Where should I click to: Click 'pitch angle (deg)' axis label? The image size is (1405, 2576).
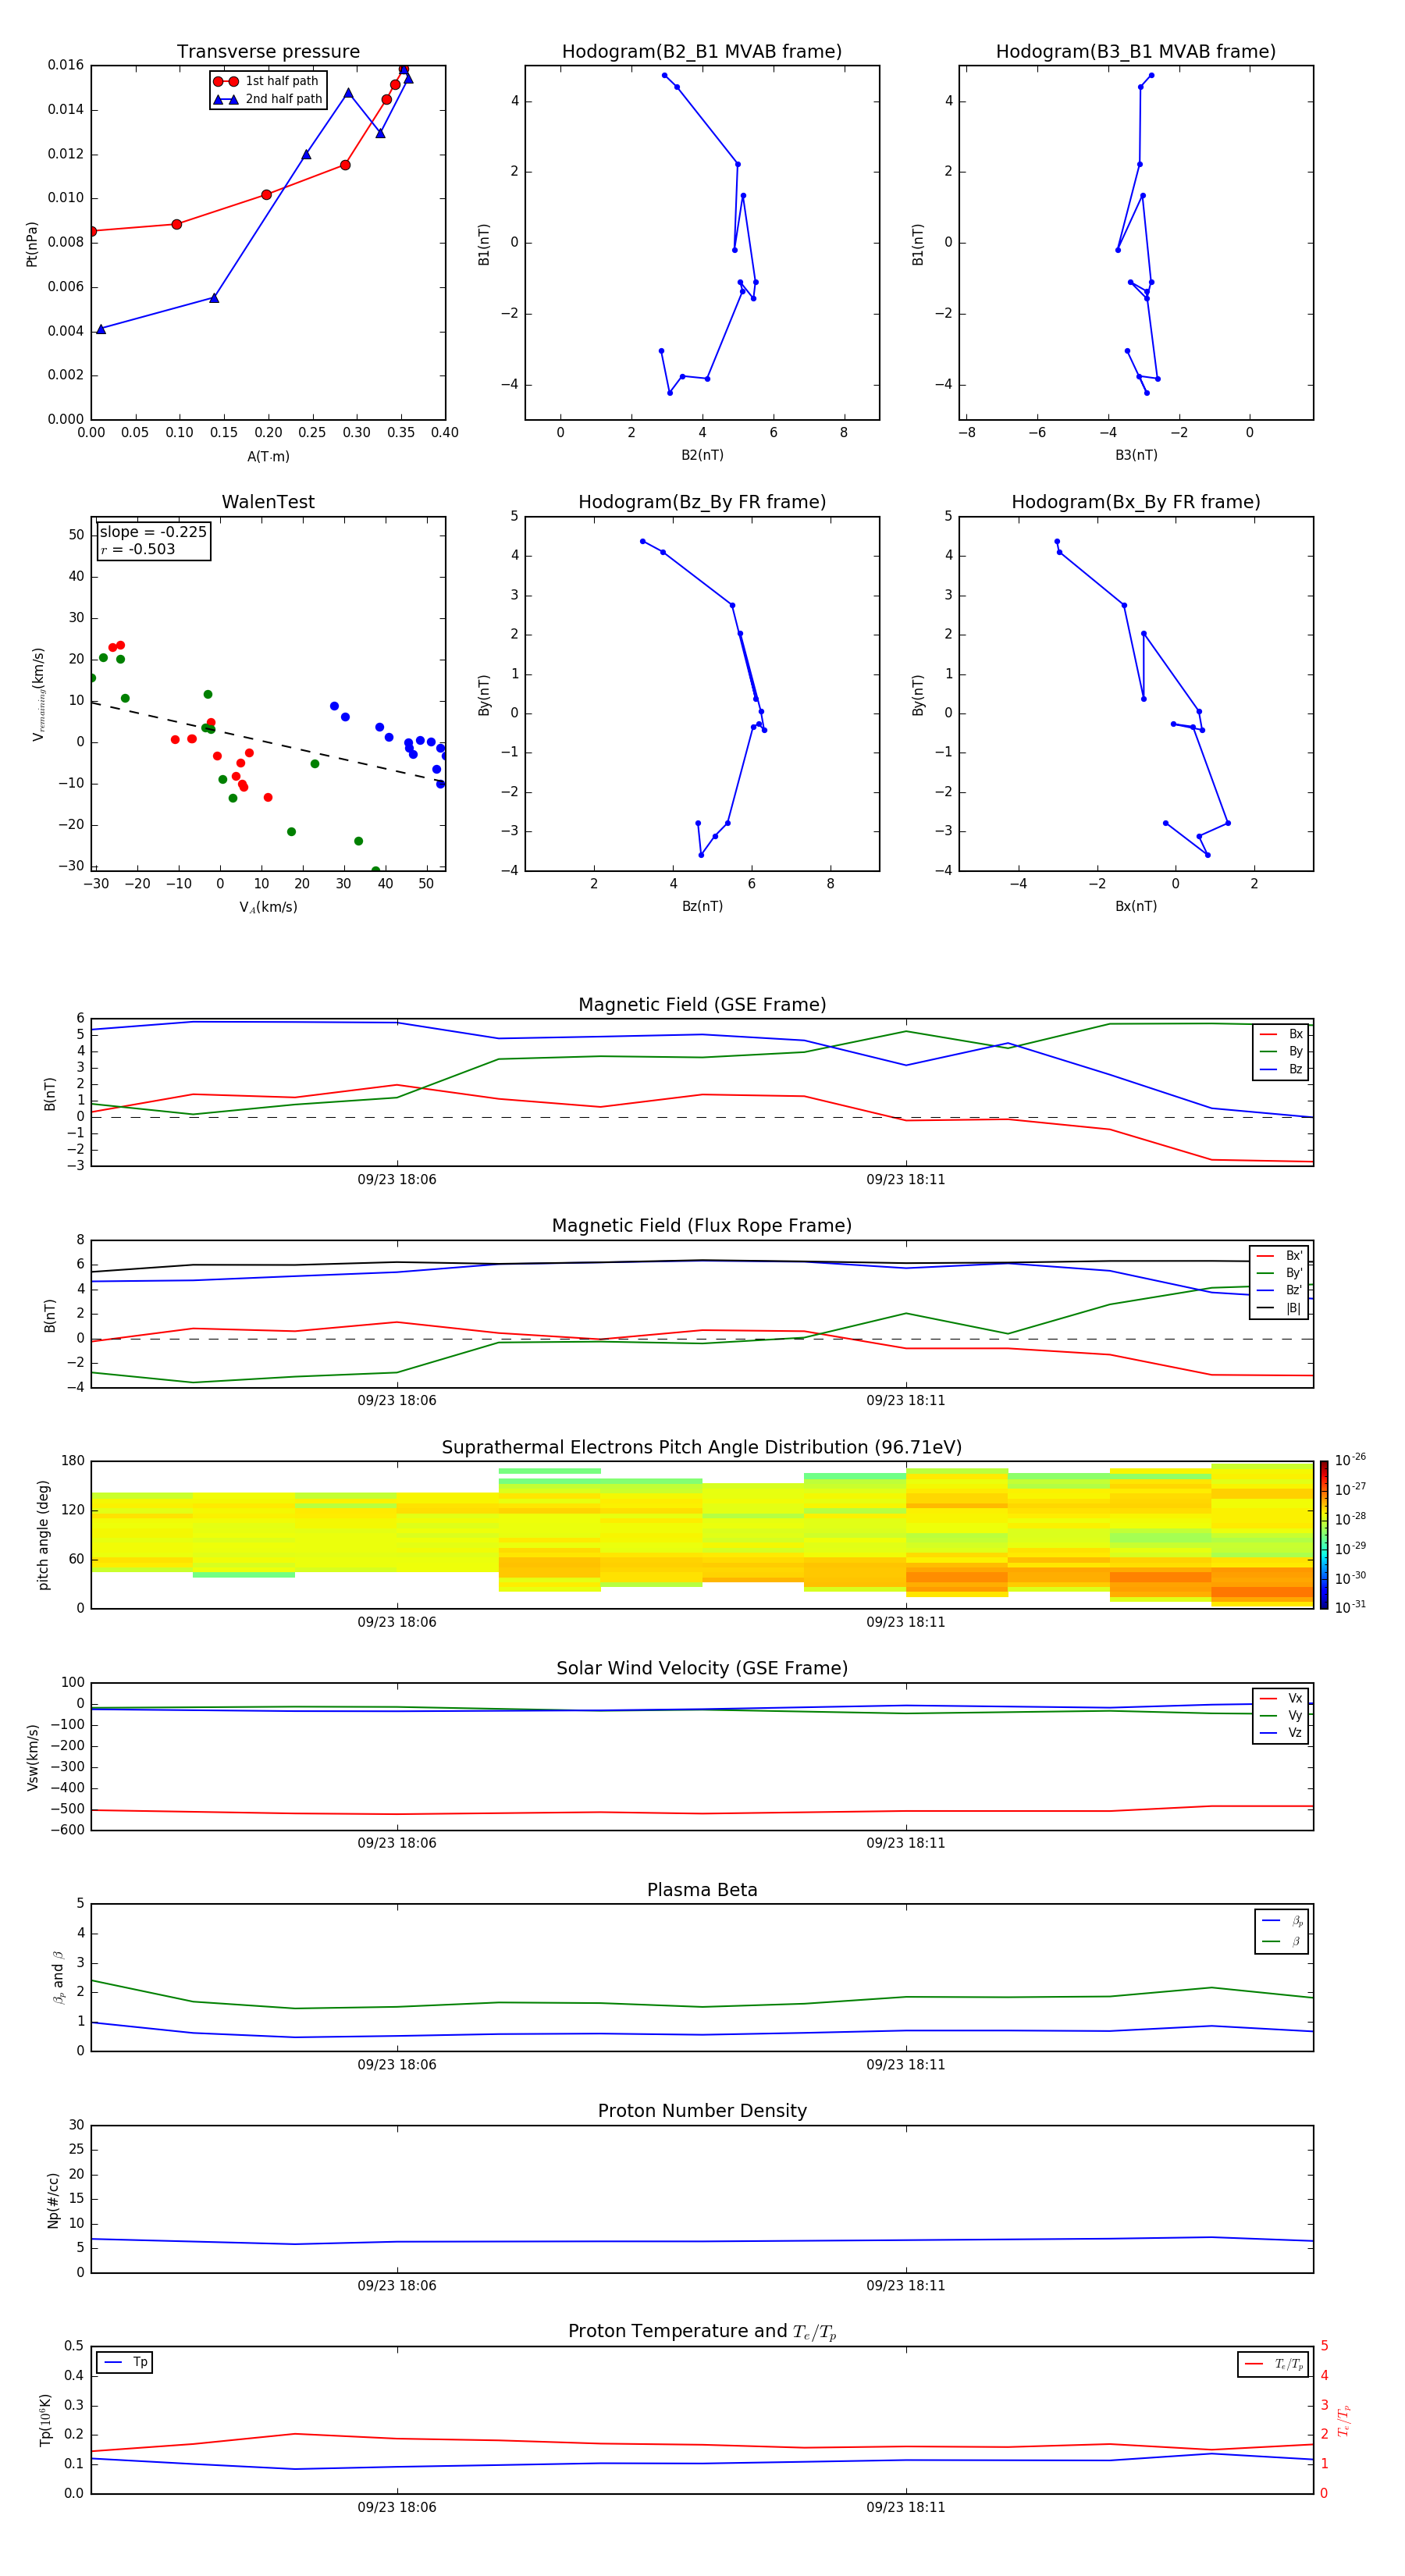(x=43, y=1535)
